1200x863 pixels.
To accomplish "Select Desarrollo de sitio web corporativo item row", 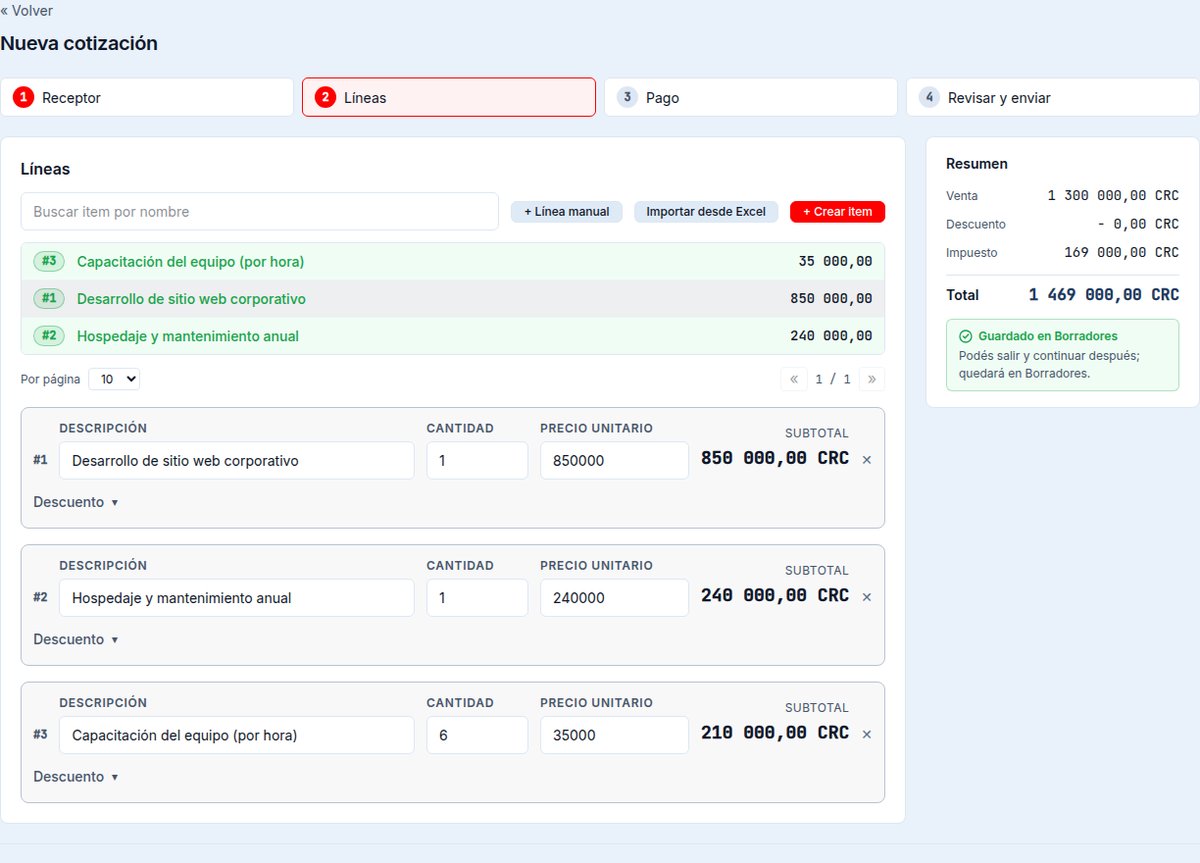I will (x=453, y=298).
